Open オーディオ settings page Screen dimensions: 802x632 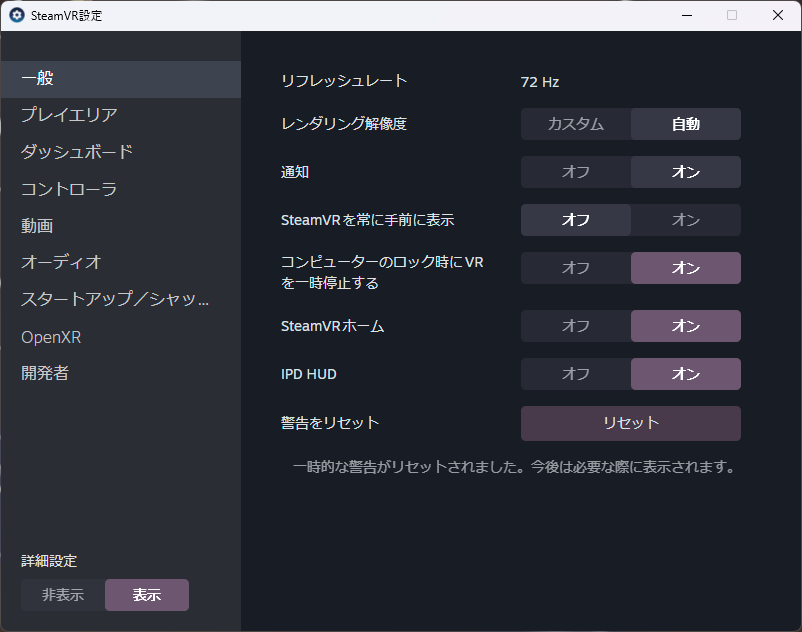point(121,262)
